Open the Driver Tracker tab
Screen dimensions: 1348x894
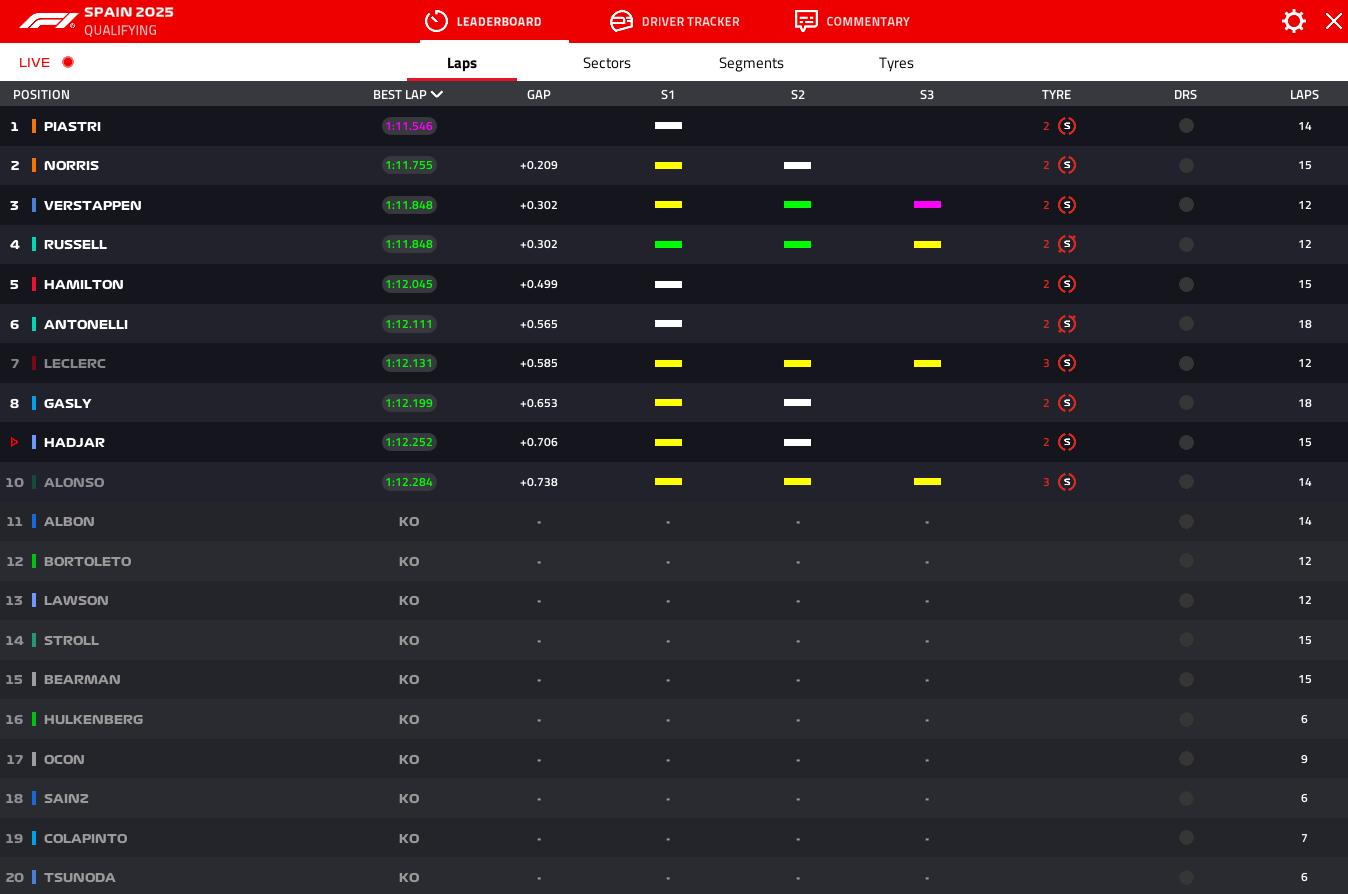click(x=675, y=21)
